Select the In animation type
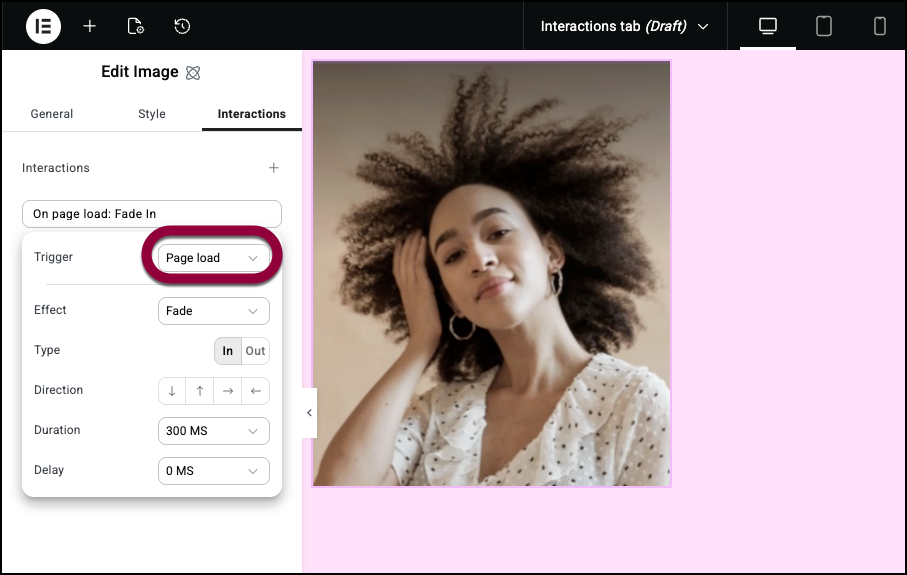The width and height of the screenshot is (907, 575). [x=228, y=351]
